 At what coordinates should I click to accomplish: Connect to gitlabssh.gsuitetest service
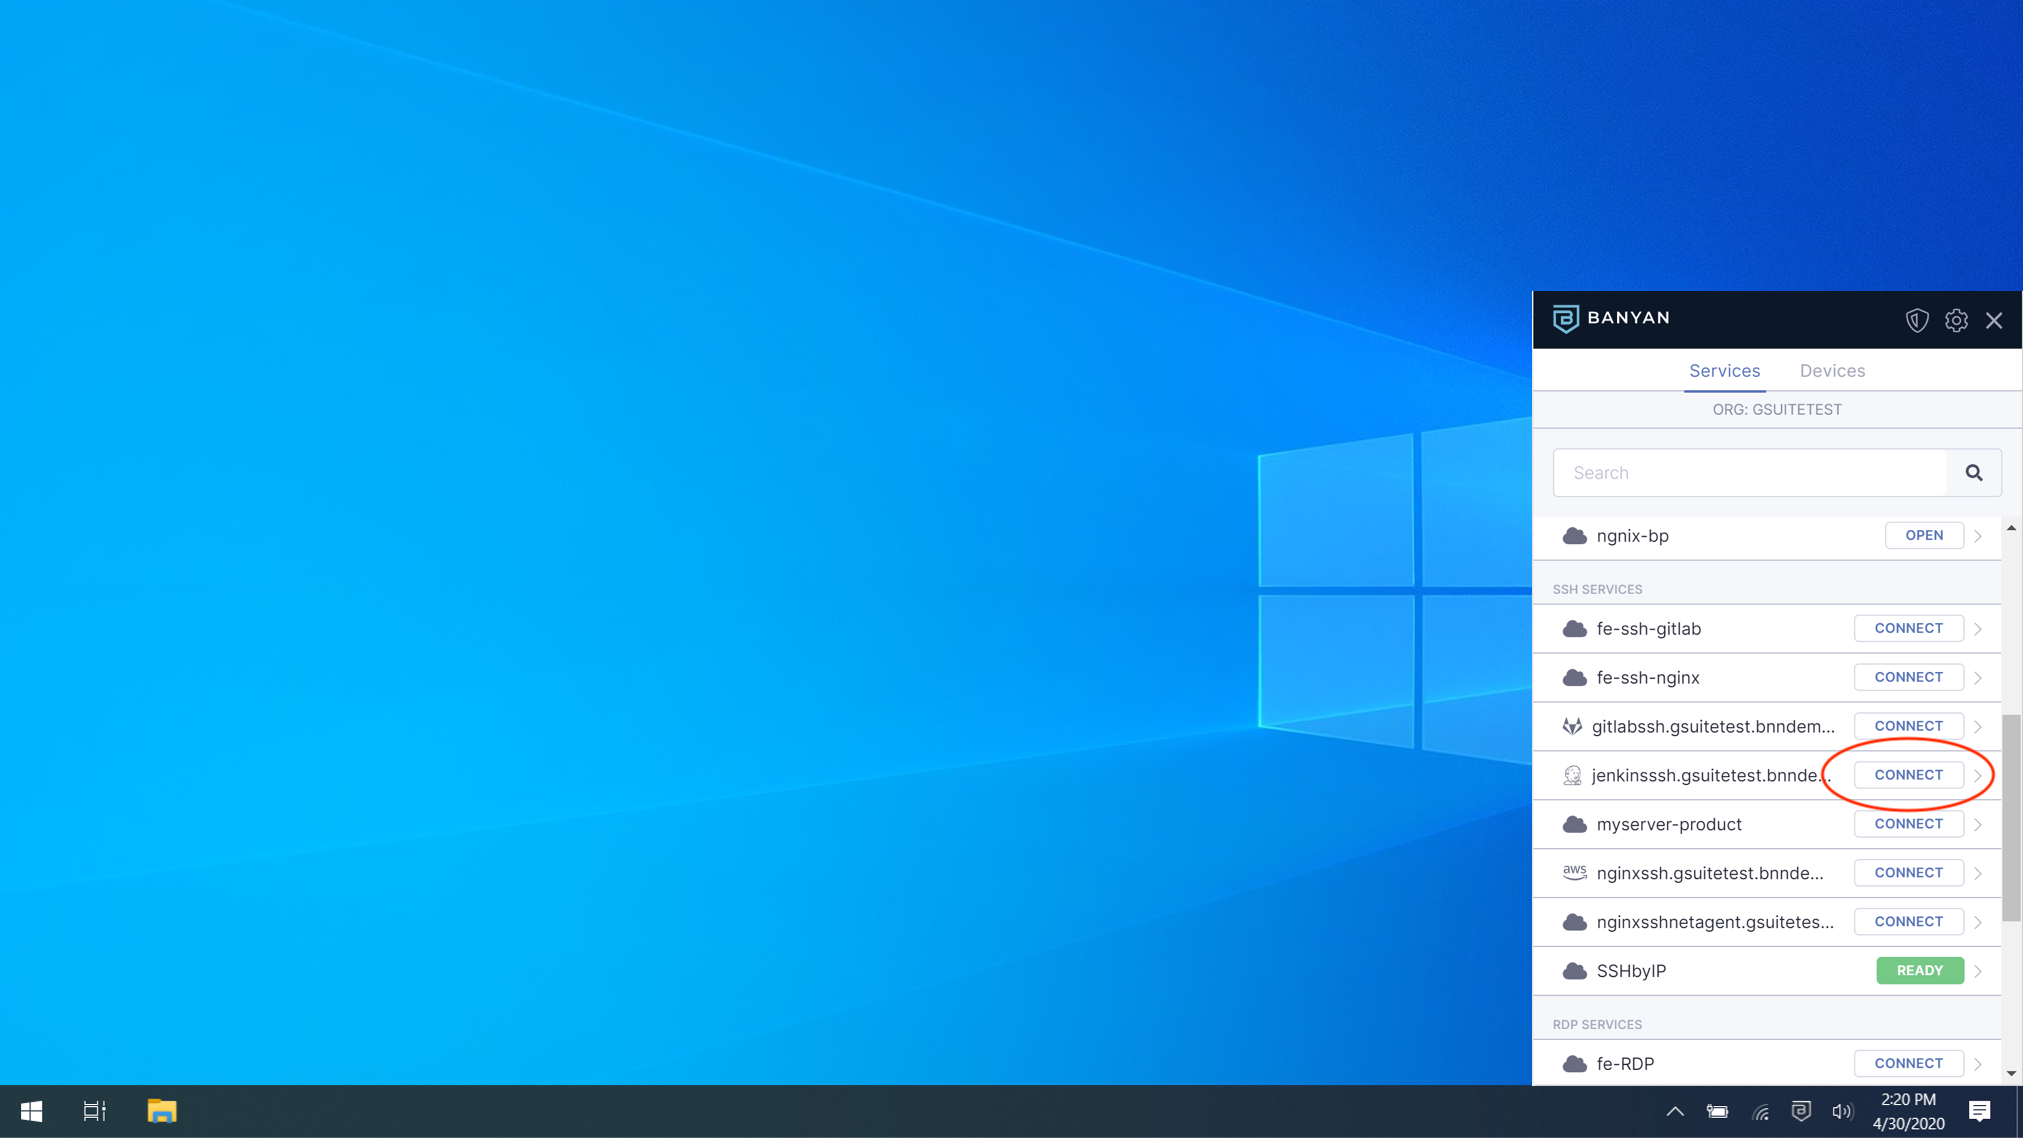coord(1908,726)
